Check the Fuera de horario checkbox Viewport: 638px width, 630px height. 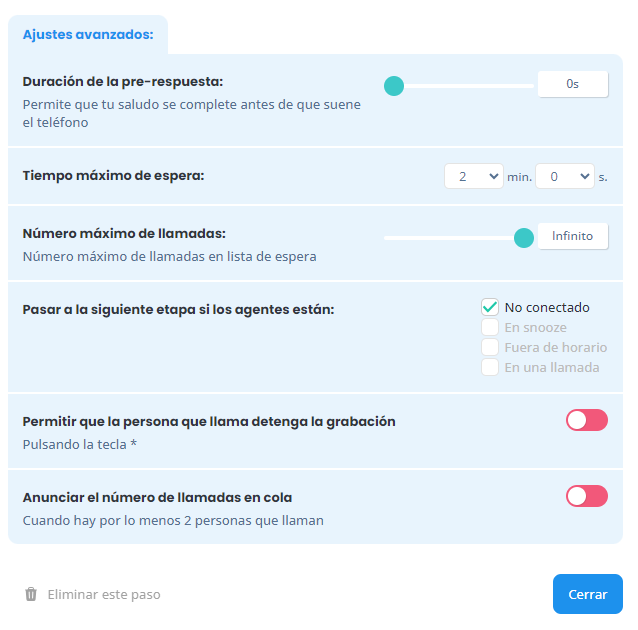[x=489, y=347]
